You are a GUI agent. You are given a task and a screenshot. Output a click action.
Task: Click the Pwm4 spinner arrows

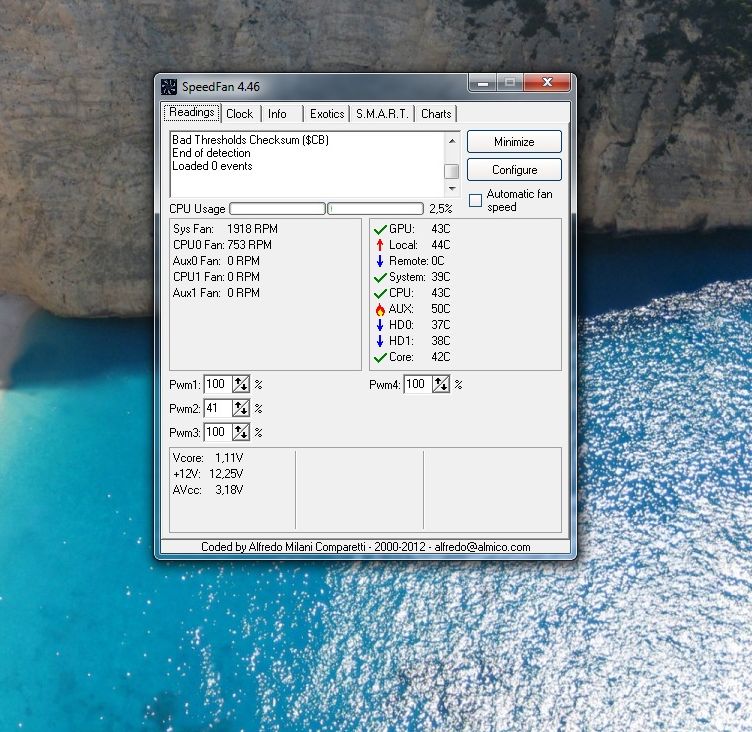coord(441,384)
